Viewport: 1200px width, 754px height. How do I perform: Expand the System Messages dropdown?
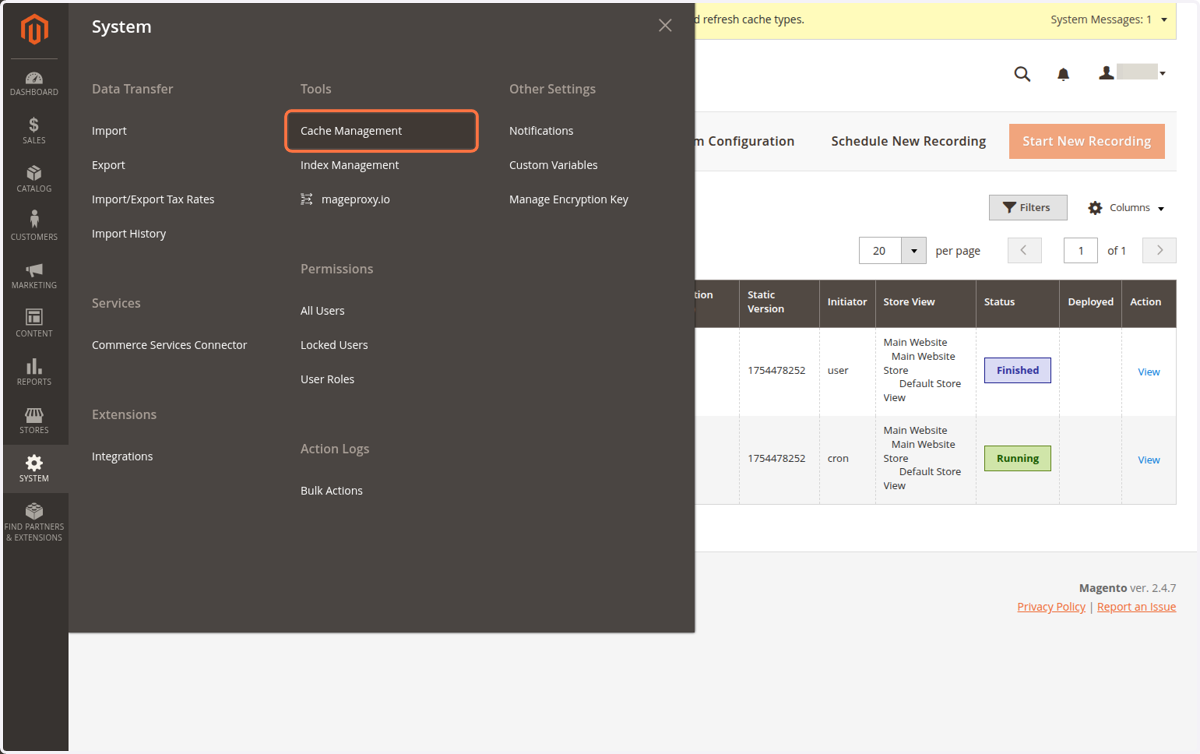(x=1110, y=20)
